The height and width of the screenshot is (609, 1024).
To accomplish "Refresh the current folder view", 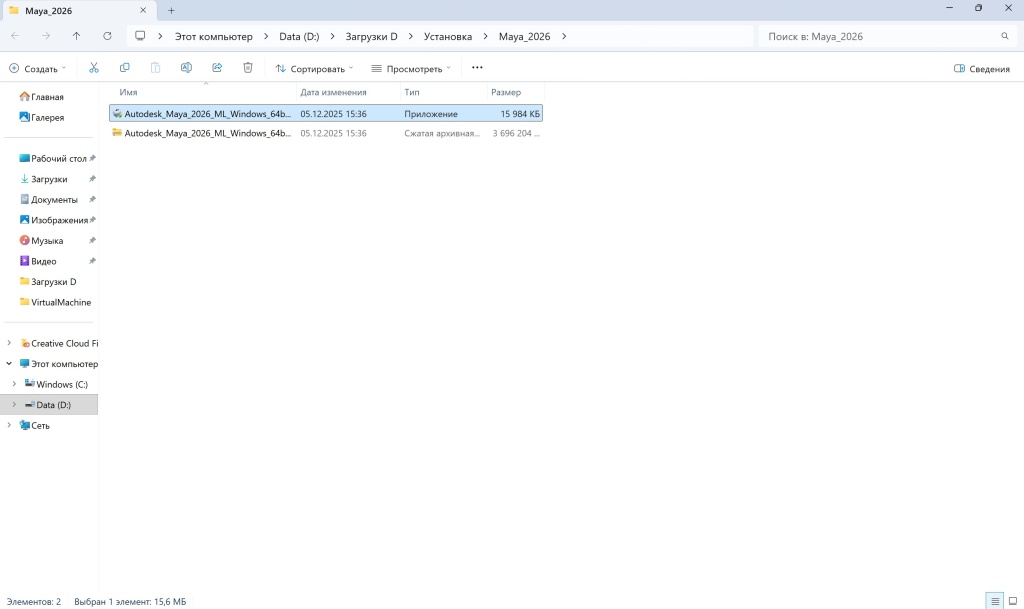I will (107, 36).
